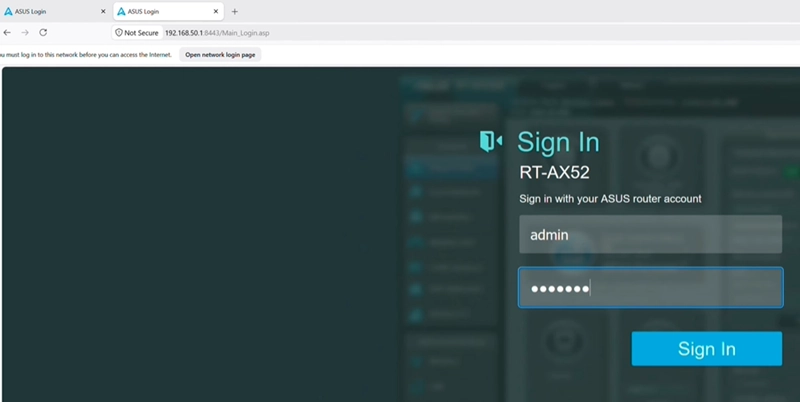Click the door icon beside Sign In heading
Image resolution: width=800 pixels, height=402 pixels.
click(x=491, y=141)
